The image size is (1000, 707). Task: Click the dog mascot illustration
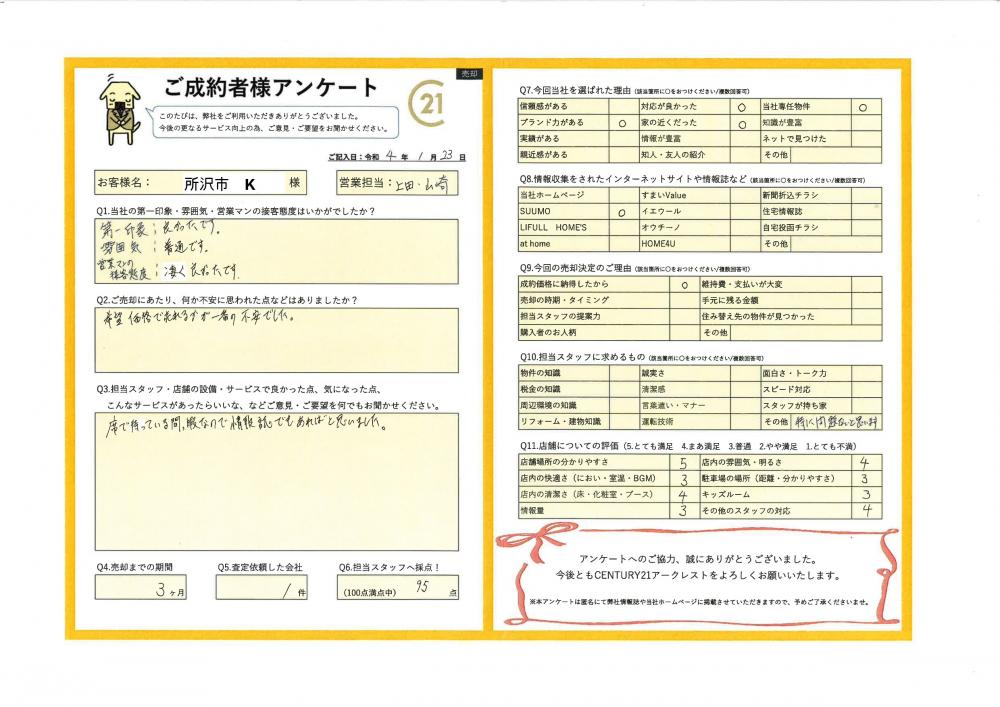(119, 112)
